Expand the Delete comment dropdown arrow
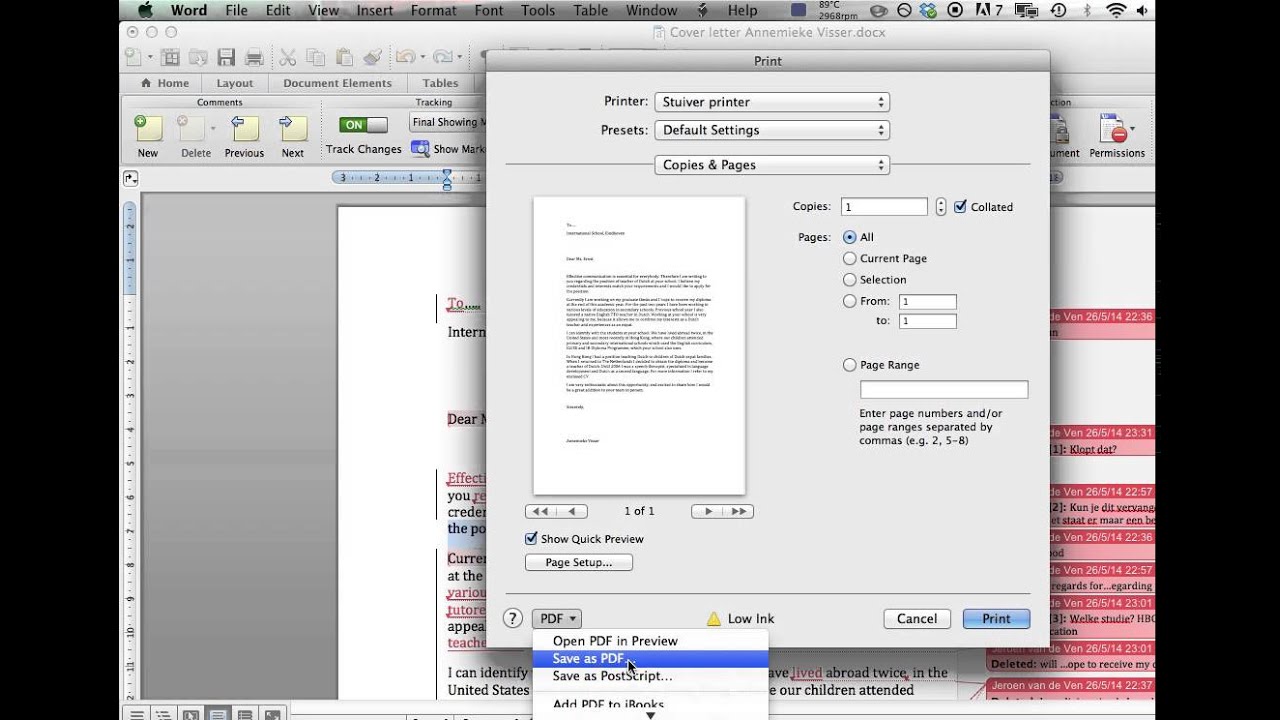 coord(212,129)
